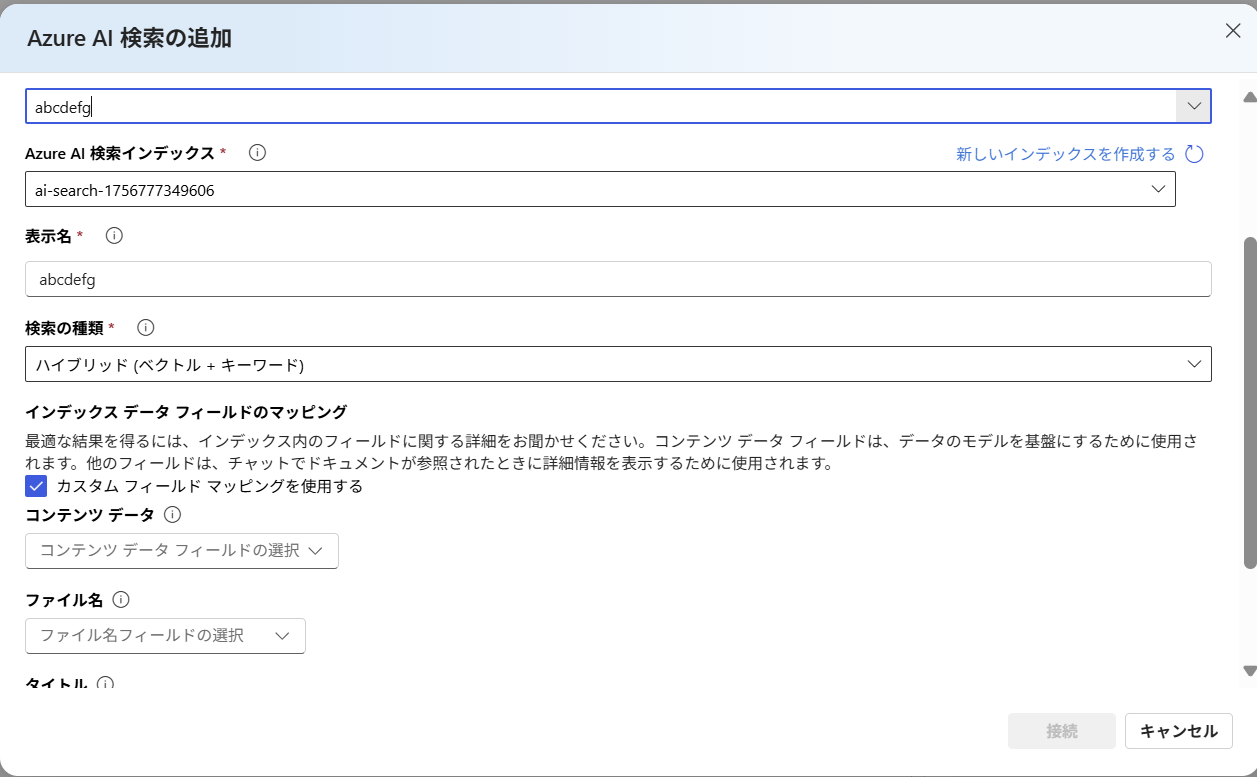
Task: Open the abcdefg service combo box arrow
Action: (1193, 106)
